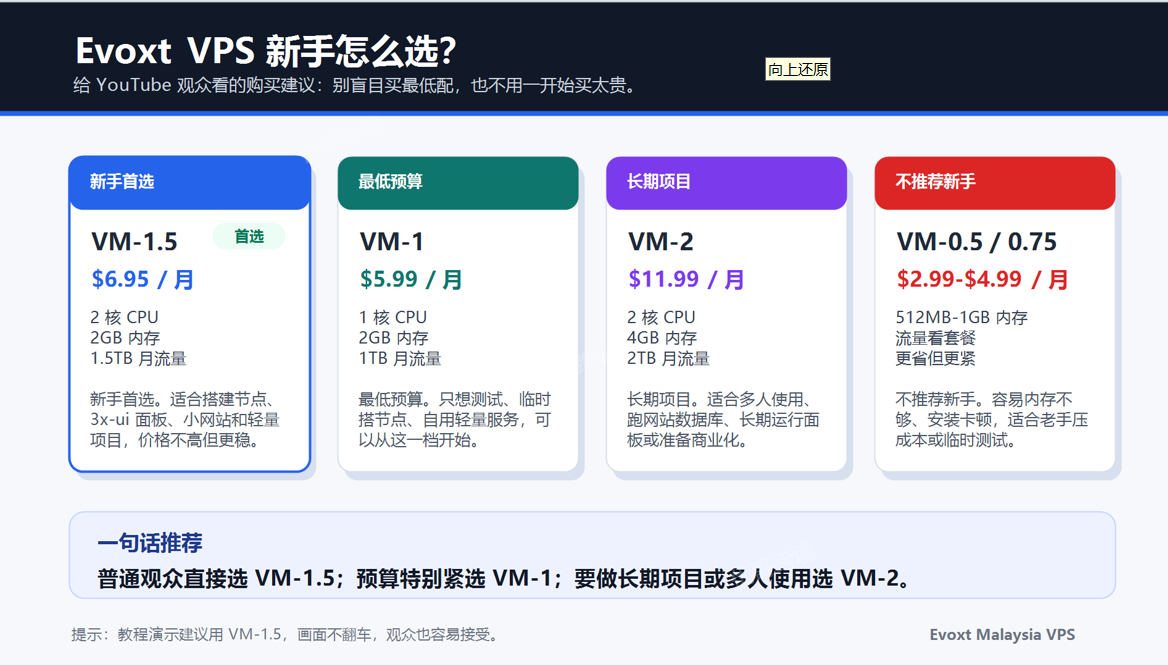1168x665 pixels.
Task: Click the "更省但更紧" line
Action: coord(936,358)
